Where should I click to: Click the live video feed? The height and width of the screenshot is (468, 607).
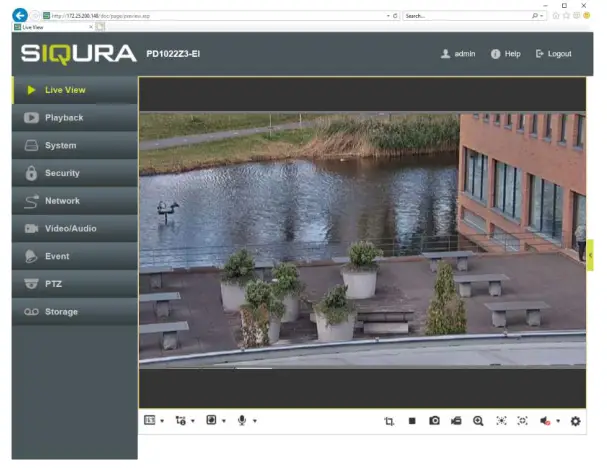362,239
